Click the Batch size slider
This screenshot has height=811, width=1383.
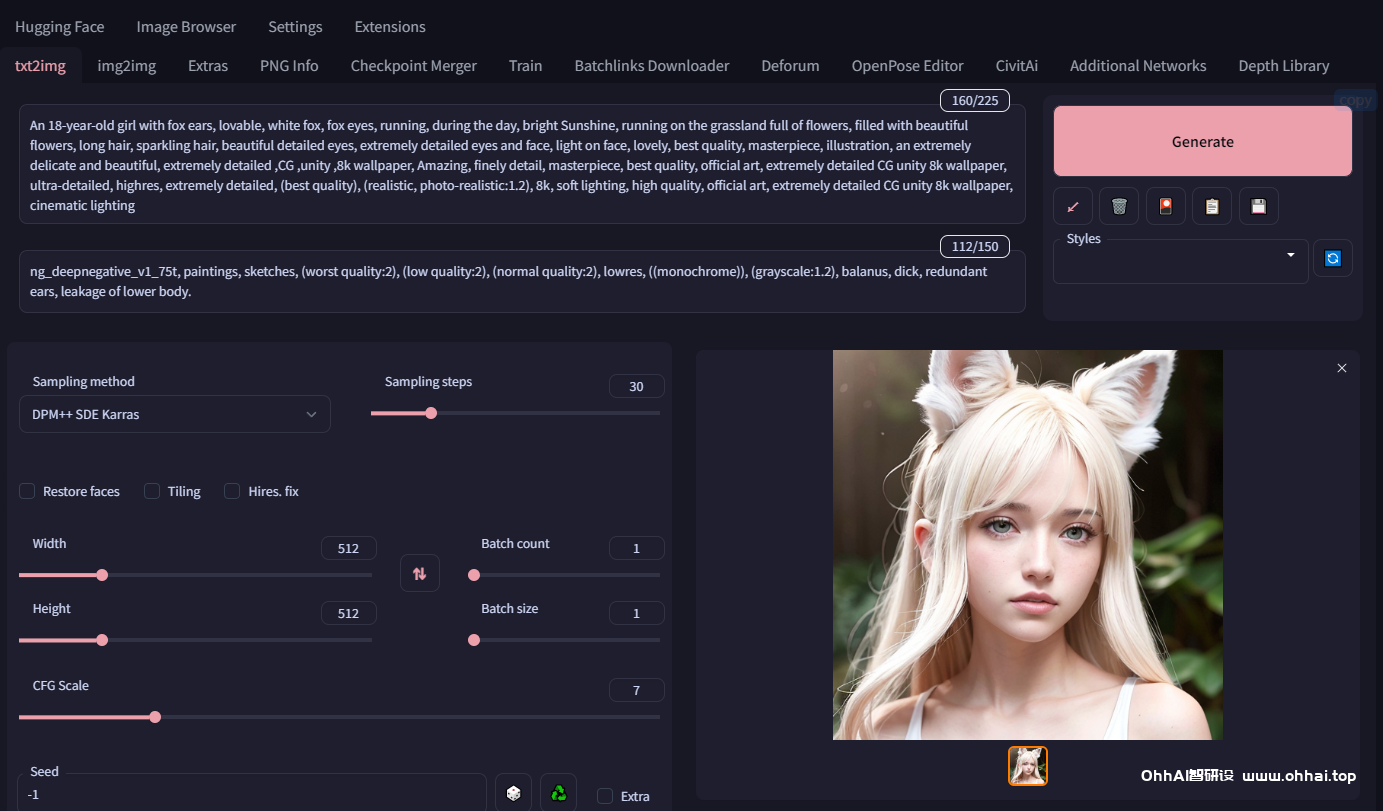click(564, 640)
